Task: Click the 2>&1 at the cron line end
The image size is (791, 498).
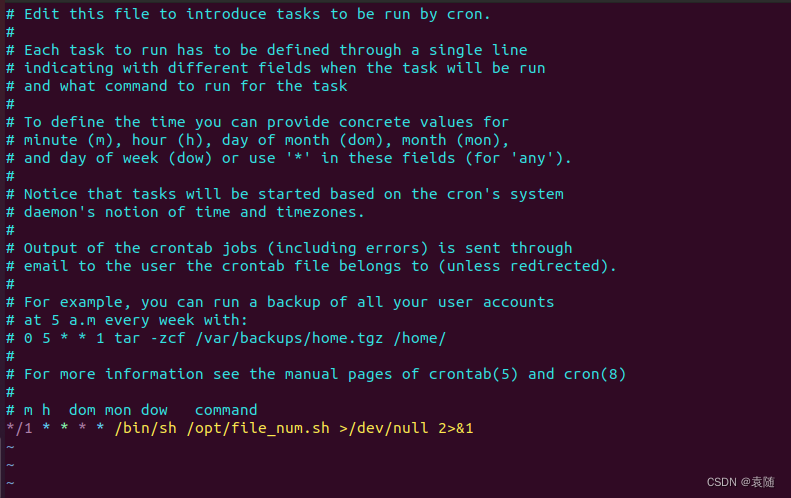Action: 456,428
